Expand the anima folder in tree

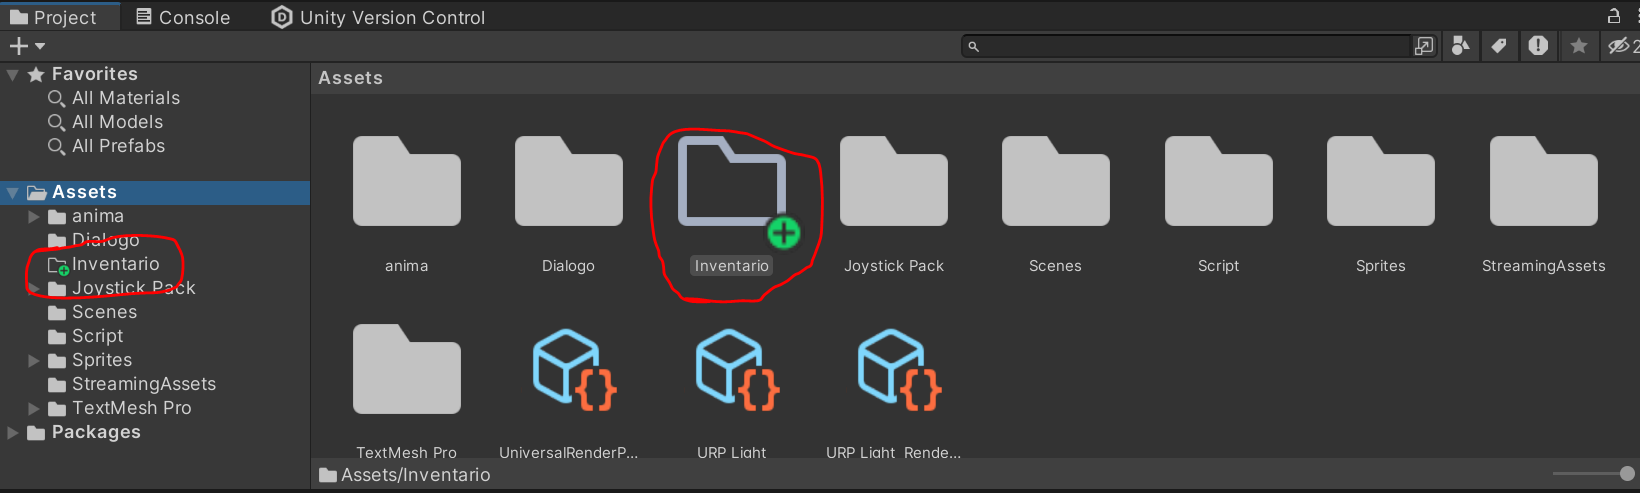point(34,217)
